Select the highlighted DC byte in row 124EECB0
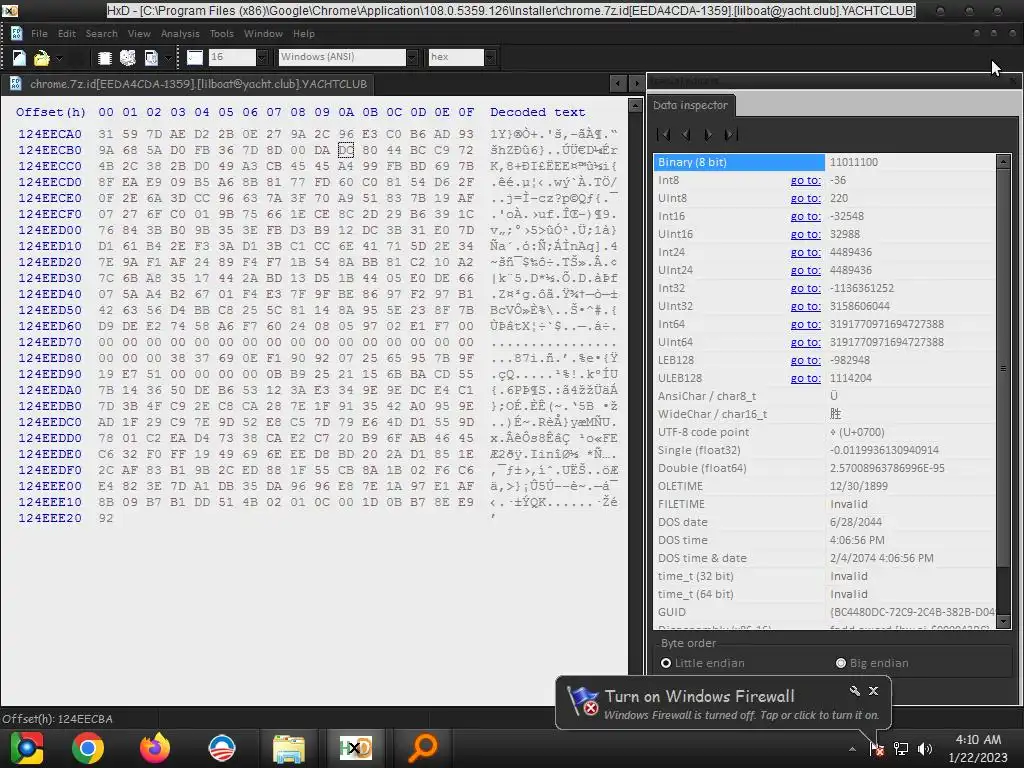This screenshot has height=768, width=1024. (x=346, y=150)
